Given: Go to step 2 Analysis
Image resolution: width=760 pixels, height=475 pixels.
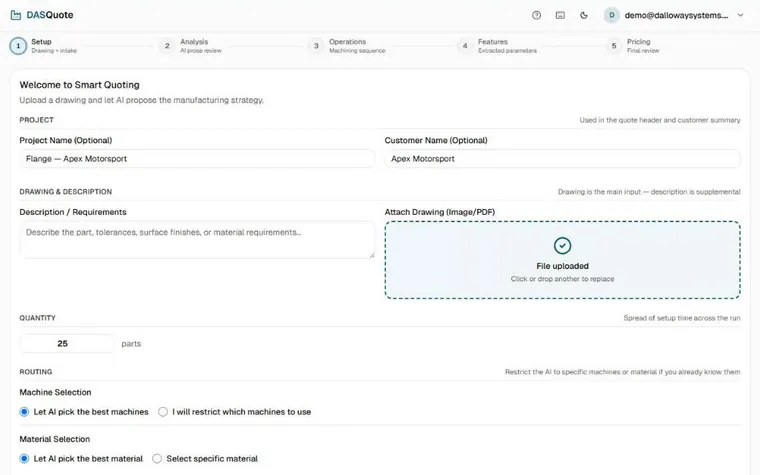Looking at the screenshot, I should [191, 46].
